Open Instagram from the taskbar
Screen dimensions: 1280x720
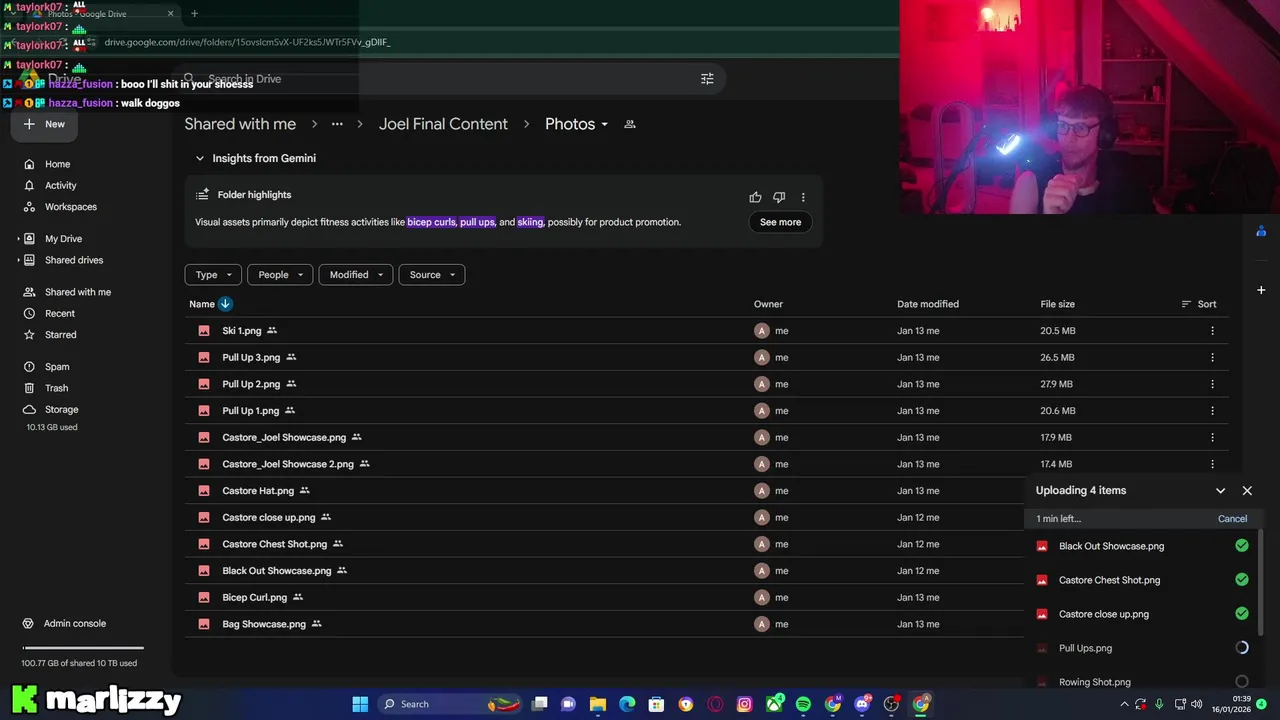pyautogui.click(x=744, y=704)
